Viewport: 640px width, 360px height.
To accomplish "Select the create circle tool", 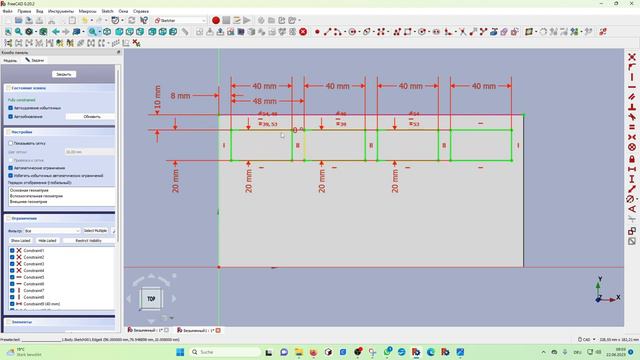I will pyautogui.click(x=352, y=31).
